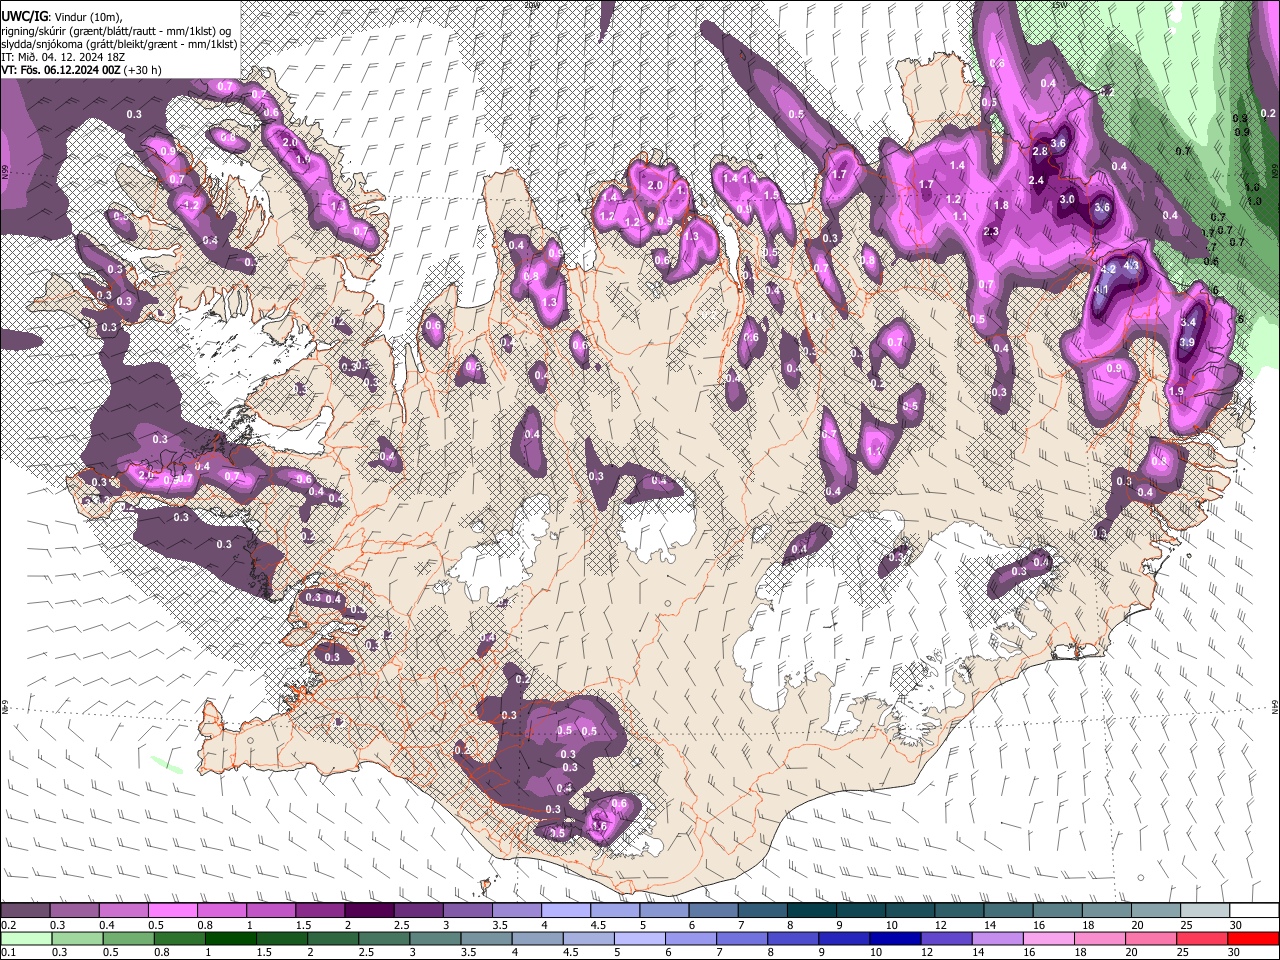Click darkest purple snow swatch between 2 and 2.5
This screenshot has height=960, width=1280.
[x=369, y=911]
